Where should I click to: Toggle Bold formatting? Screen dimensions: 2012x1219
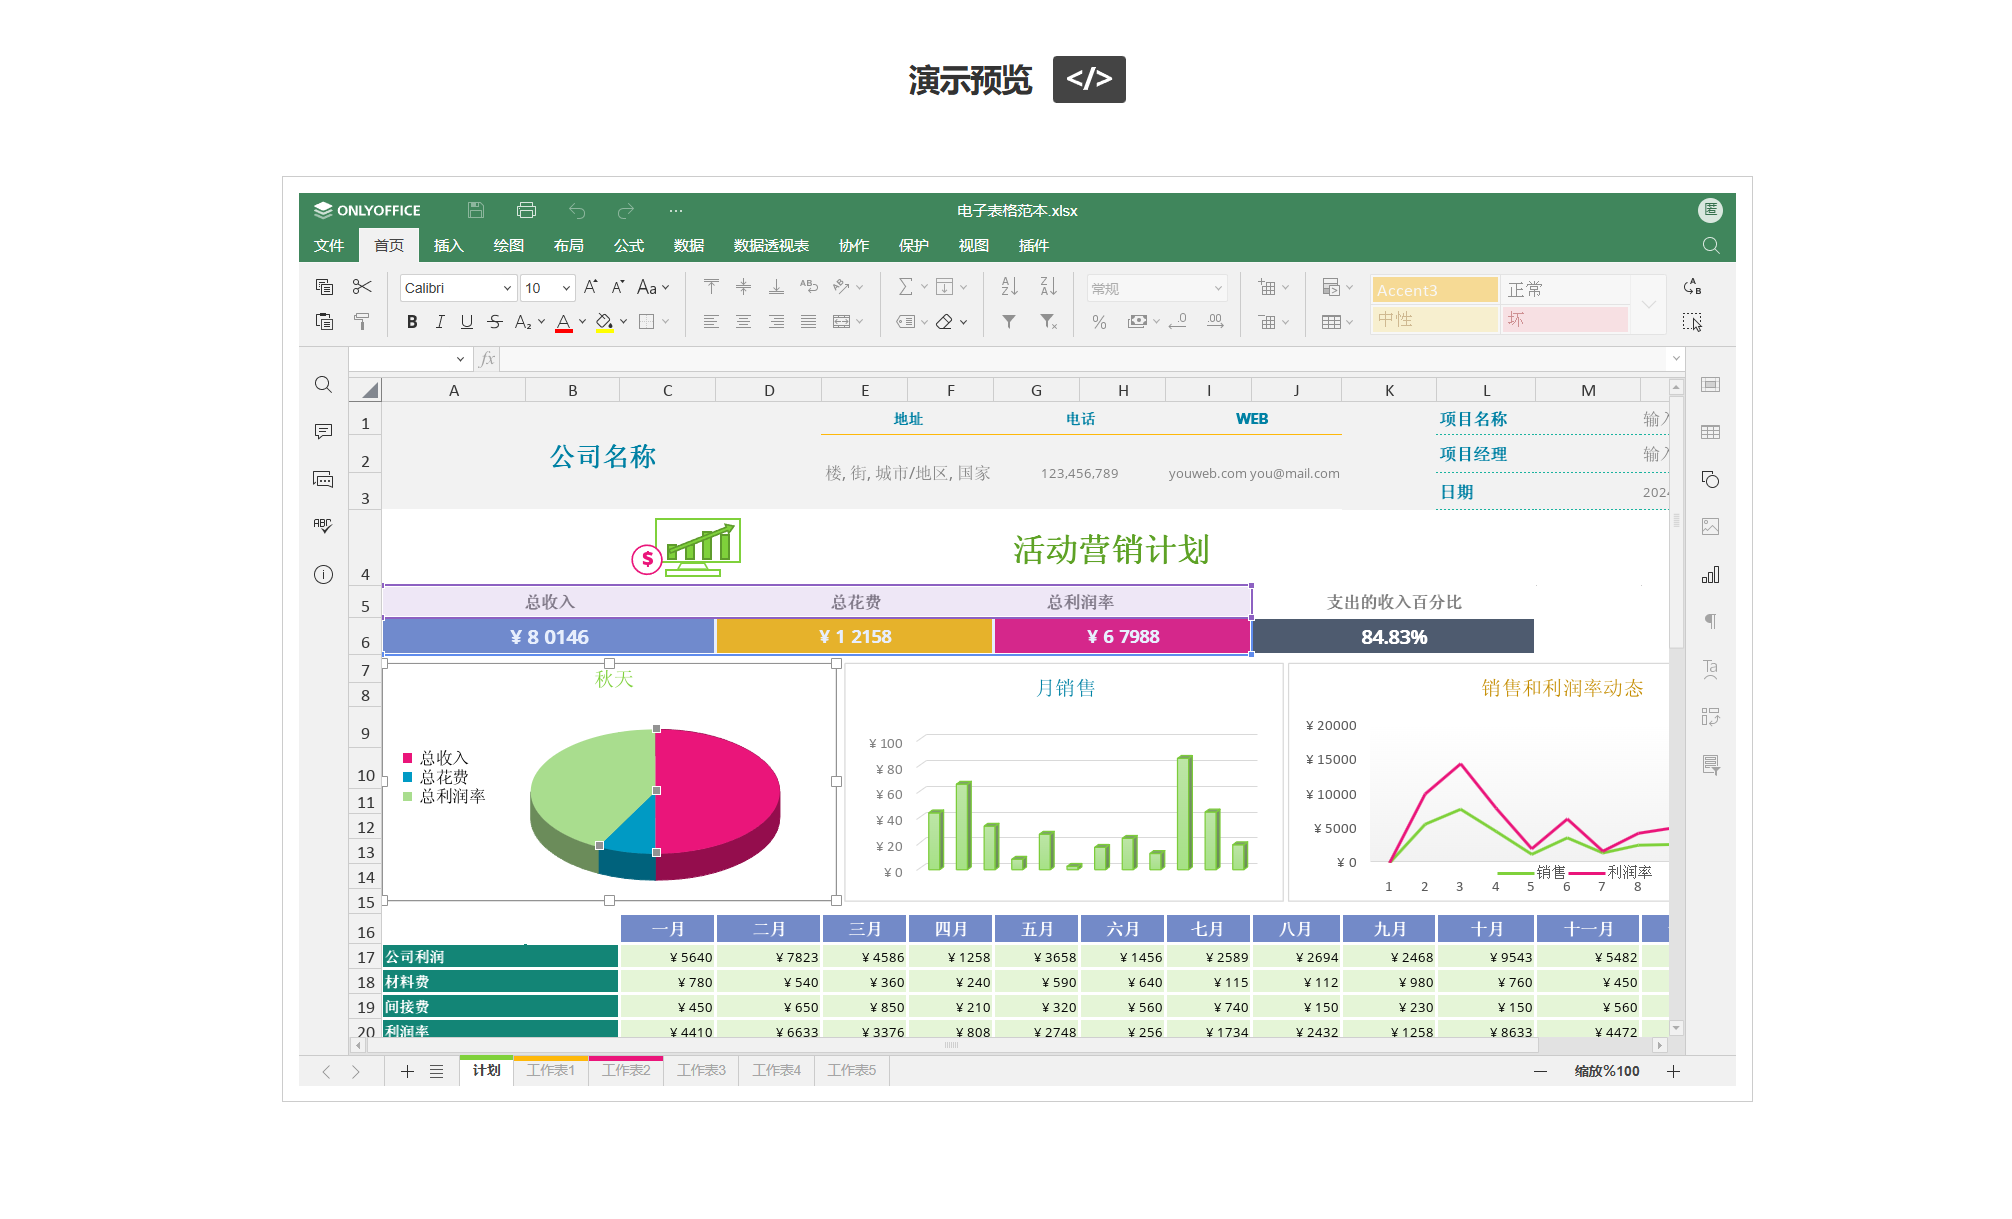coord(412,321)
